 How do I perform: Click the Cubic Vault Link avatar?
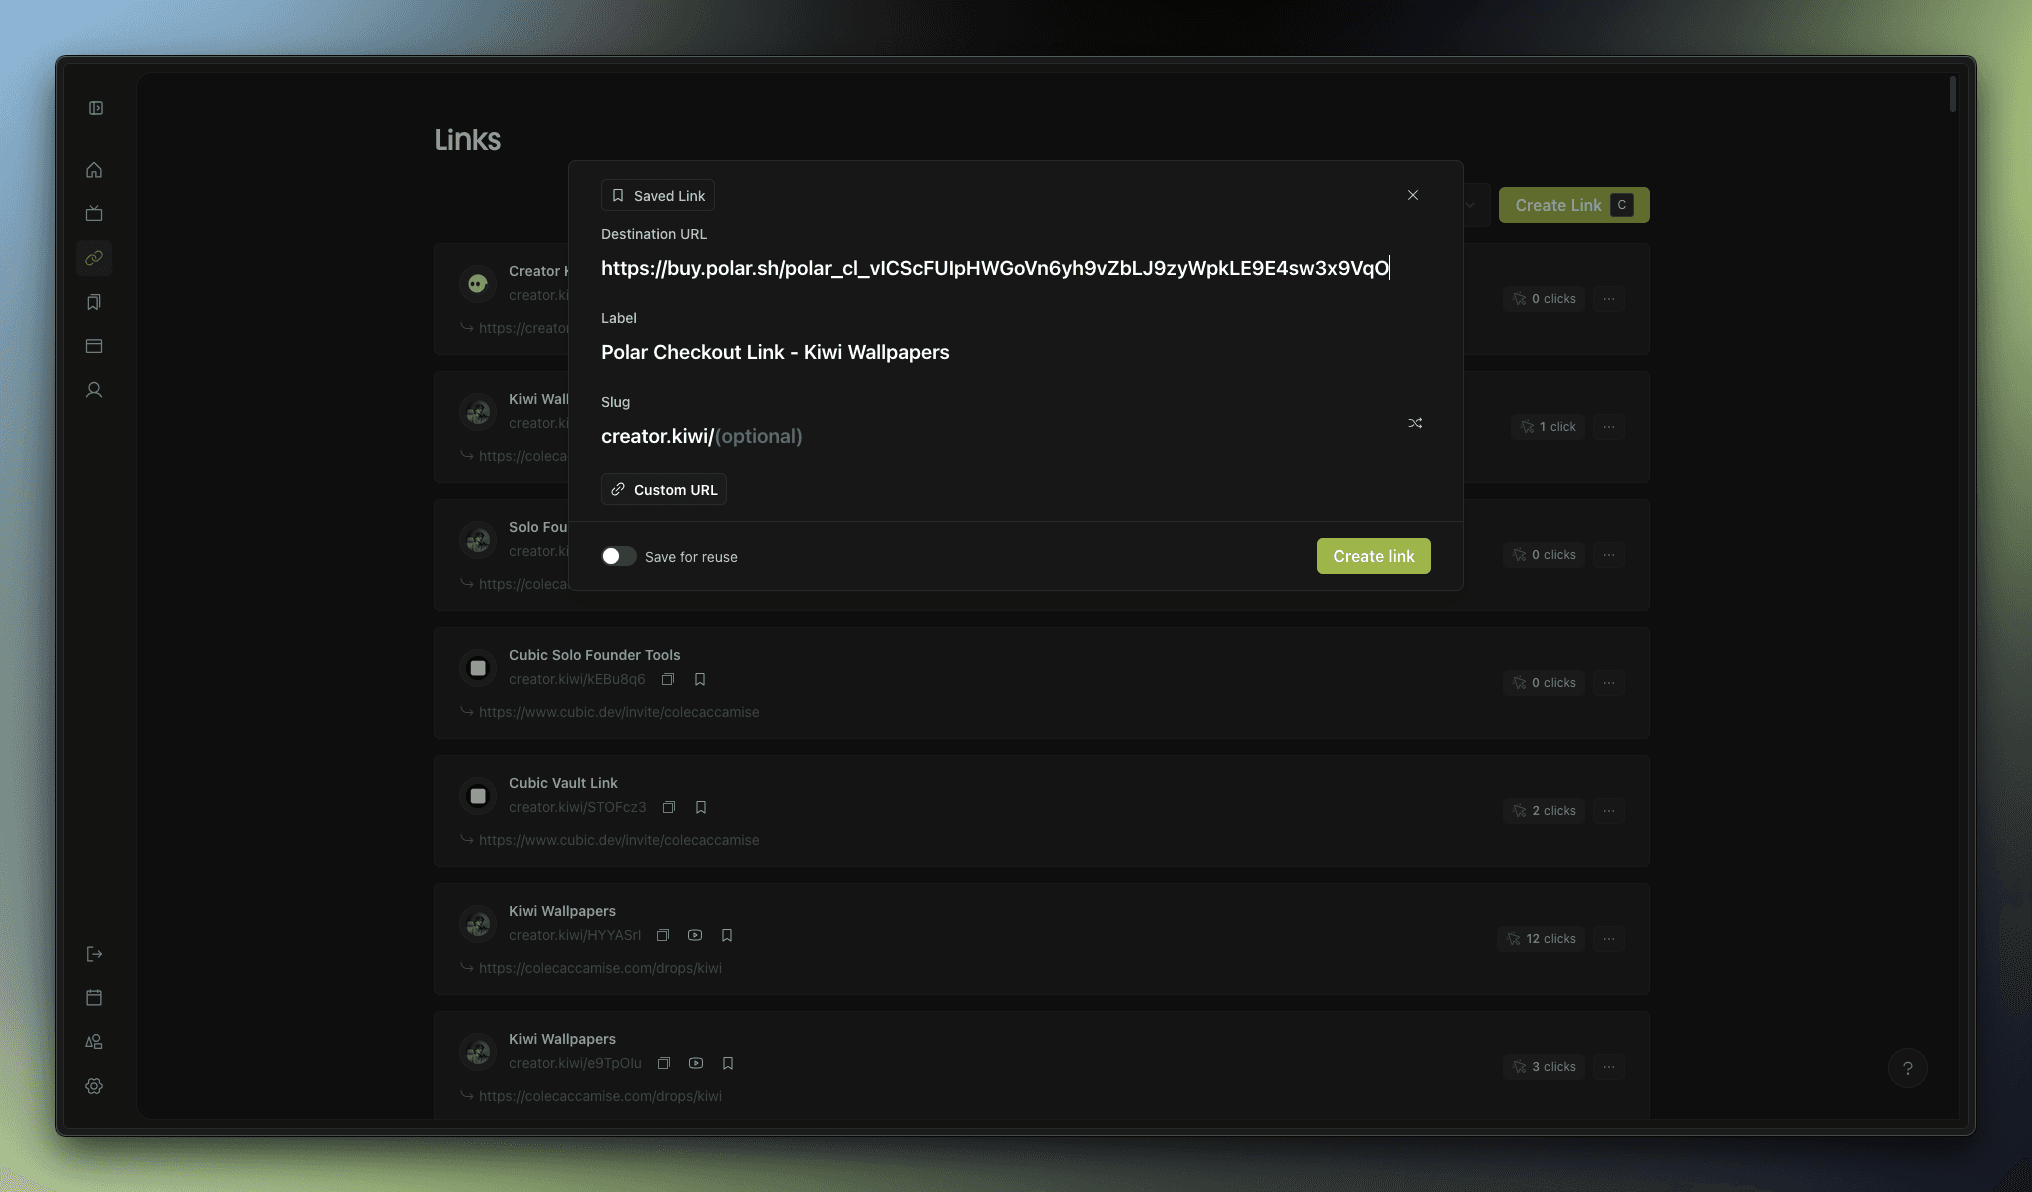(x=478, y=796)
